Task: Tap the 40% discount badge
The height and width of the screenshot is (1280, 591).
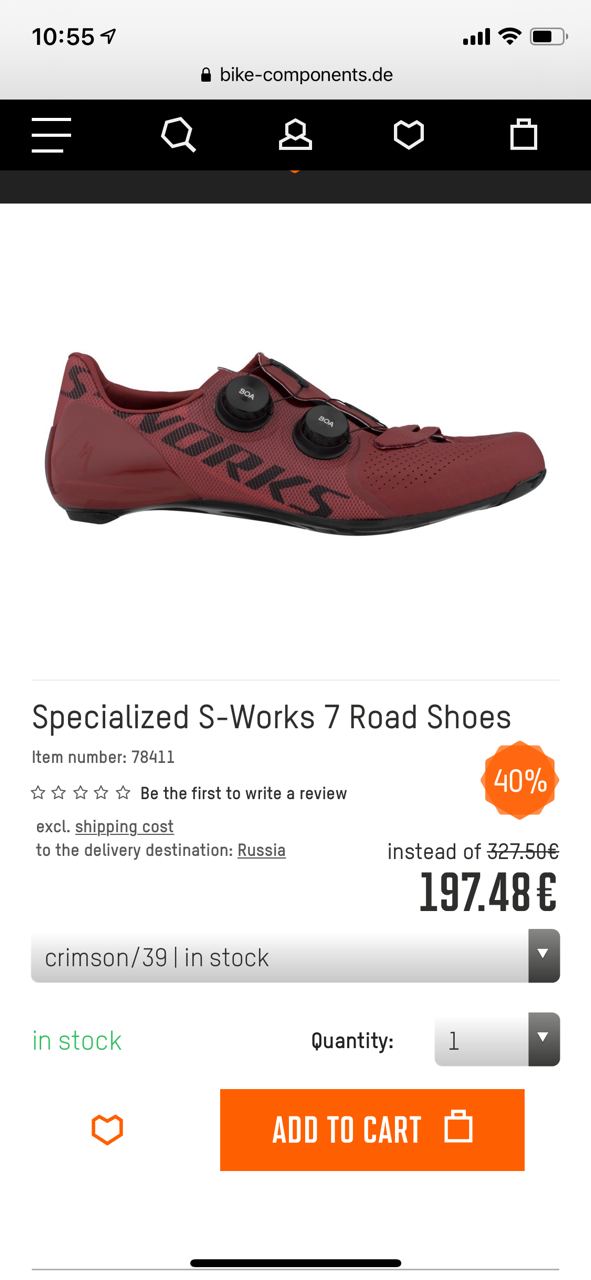Action: (520, 780)
